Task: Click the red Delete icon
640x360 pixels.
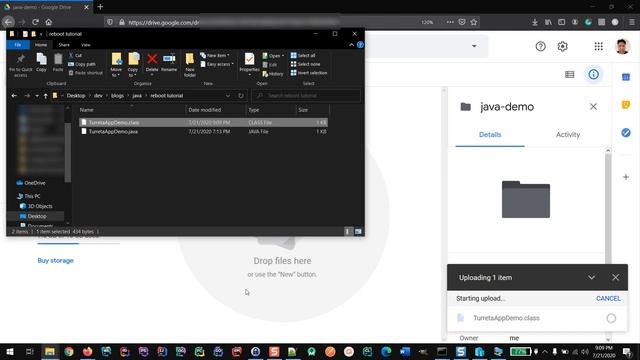Action: pyautogui.click(x=152, y=62)
